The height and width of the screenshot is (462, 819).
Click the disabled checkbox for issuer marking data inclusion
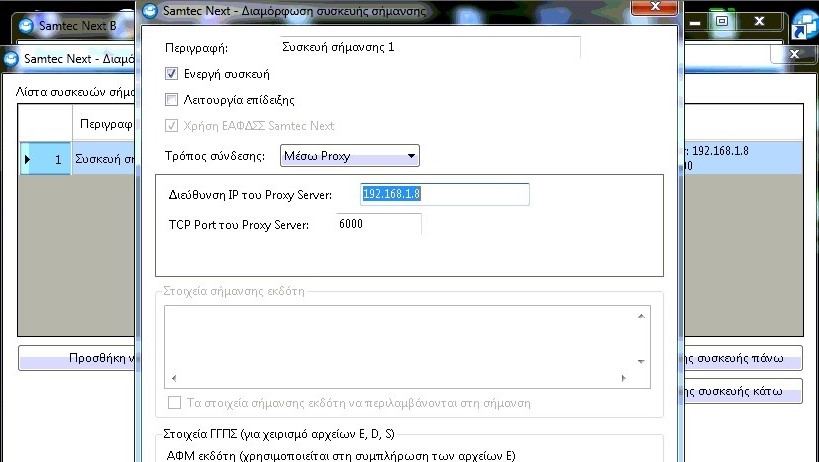174,402
